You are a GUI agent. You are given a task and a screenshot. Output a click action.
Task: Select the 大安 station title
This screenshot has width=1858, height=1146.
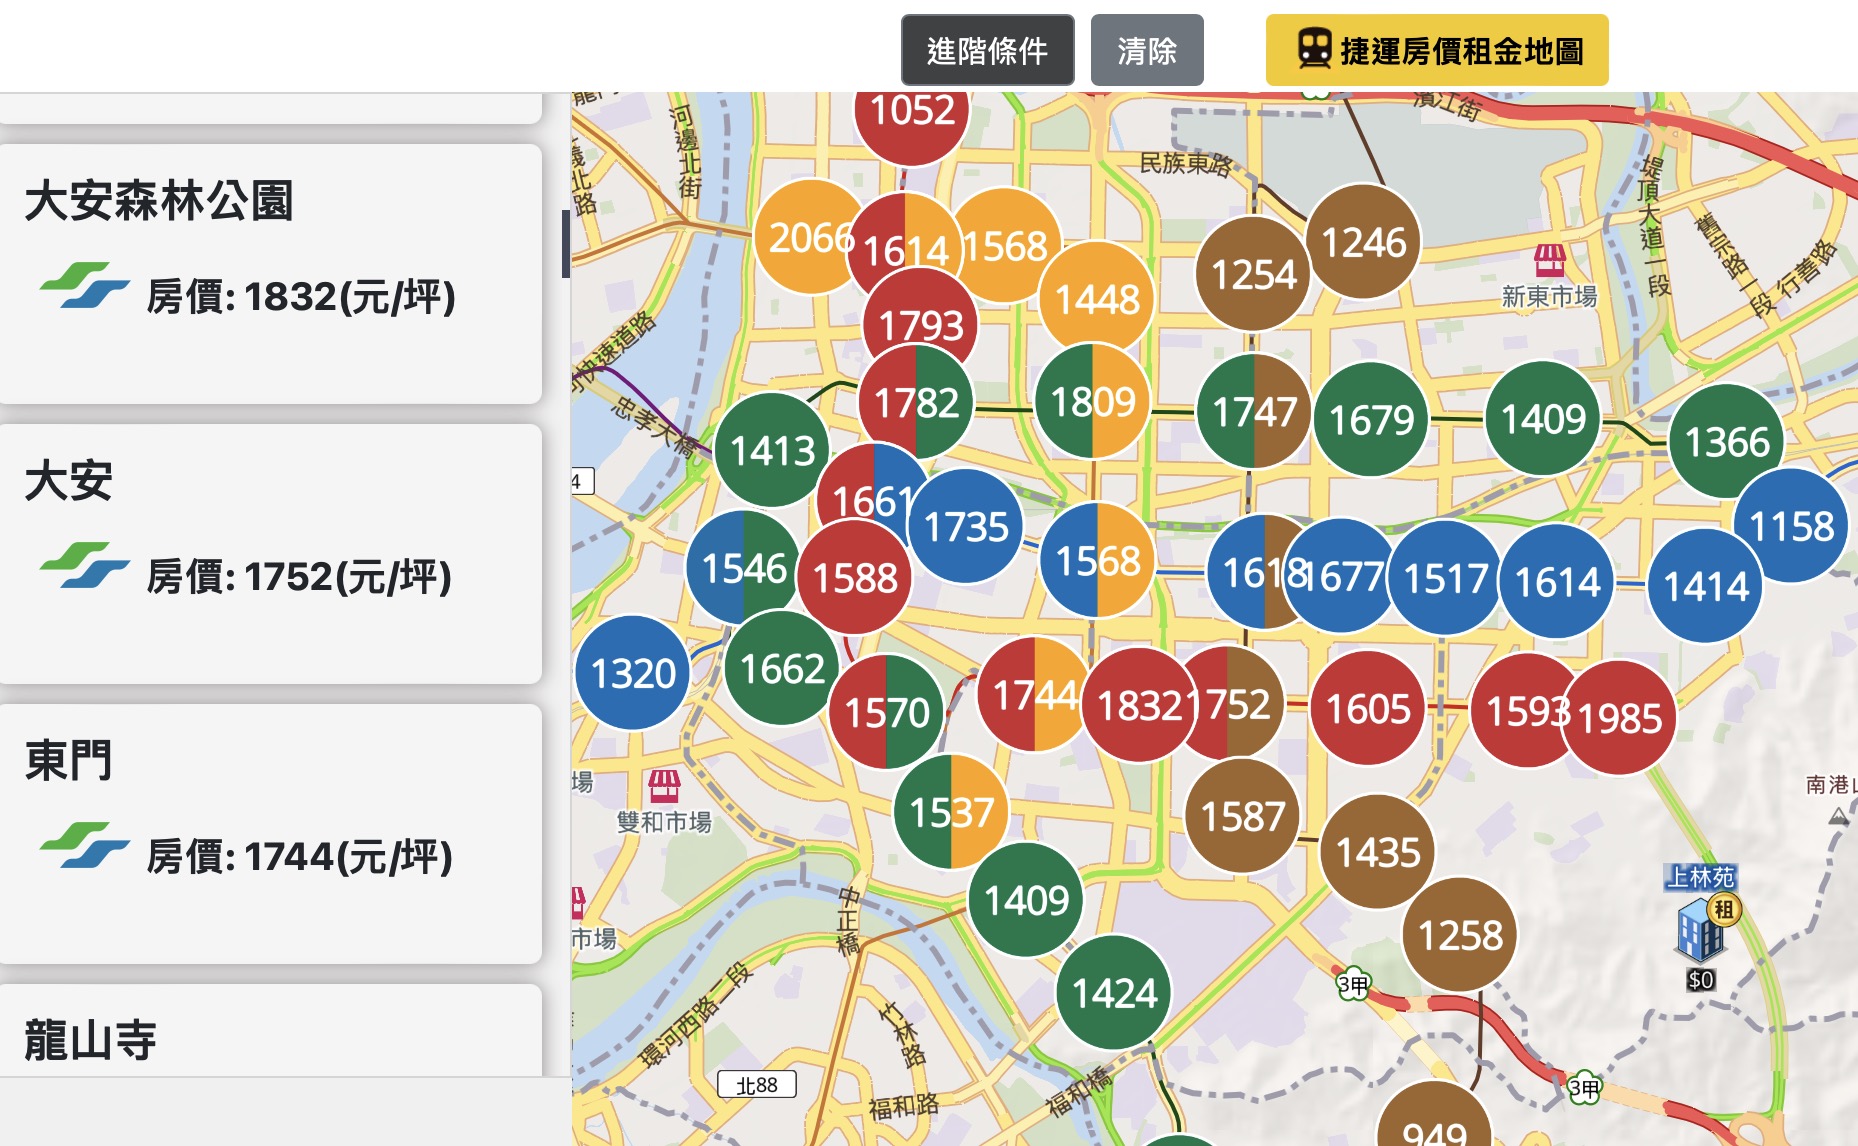coord(69,481)
